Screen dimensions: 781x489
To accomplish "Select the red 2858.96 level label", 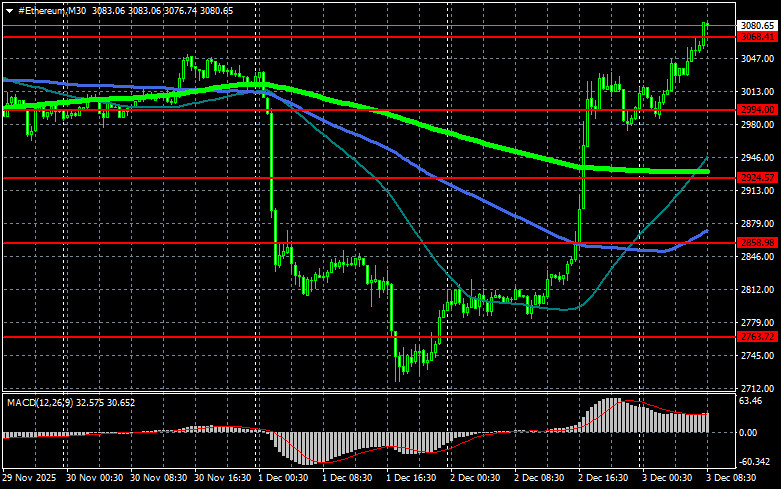I will (x=757, y=243).
